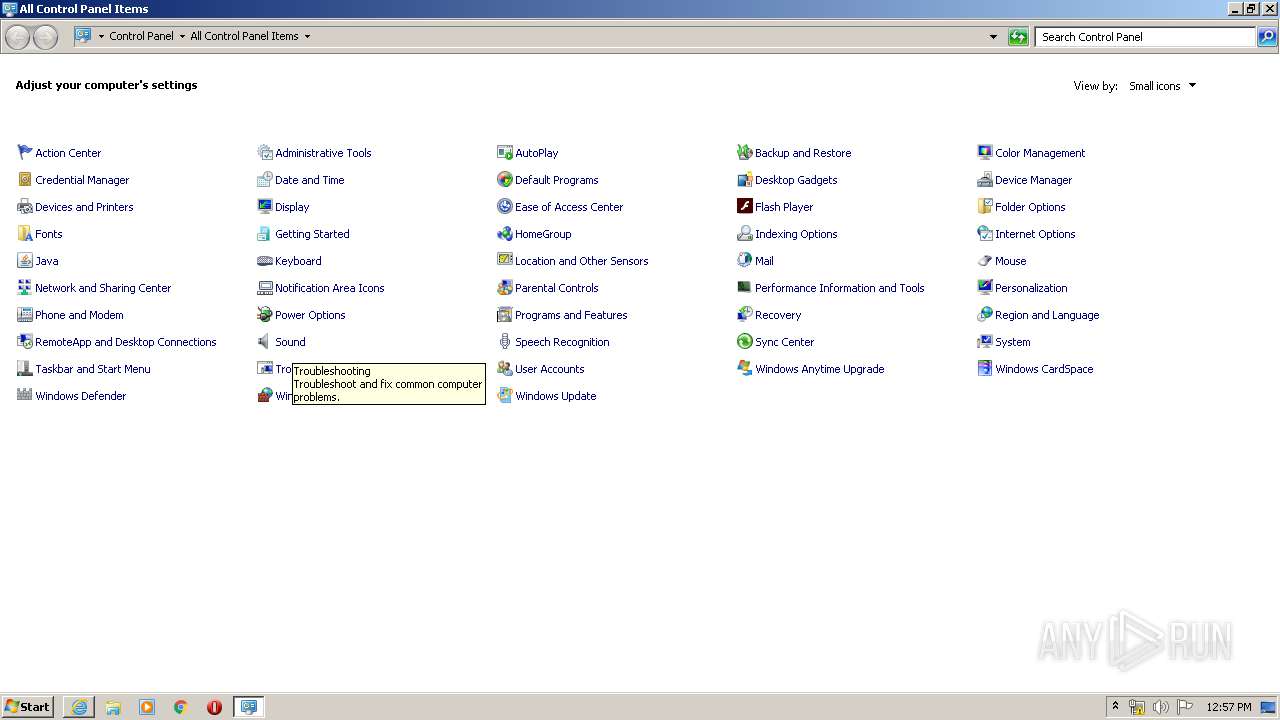
Task: Open the Internet Options link
Action: click(1035, 234)
